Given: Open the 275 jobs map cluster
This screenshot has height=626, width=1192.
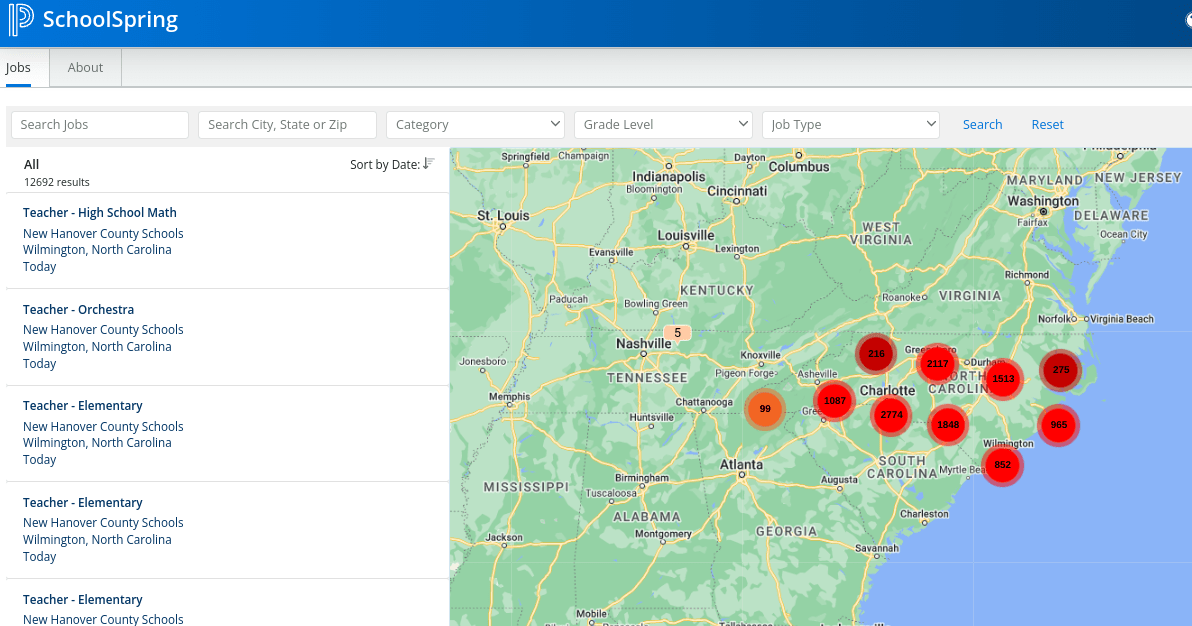Looking at the screenshot, I should pos(1060,370).
